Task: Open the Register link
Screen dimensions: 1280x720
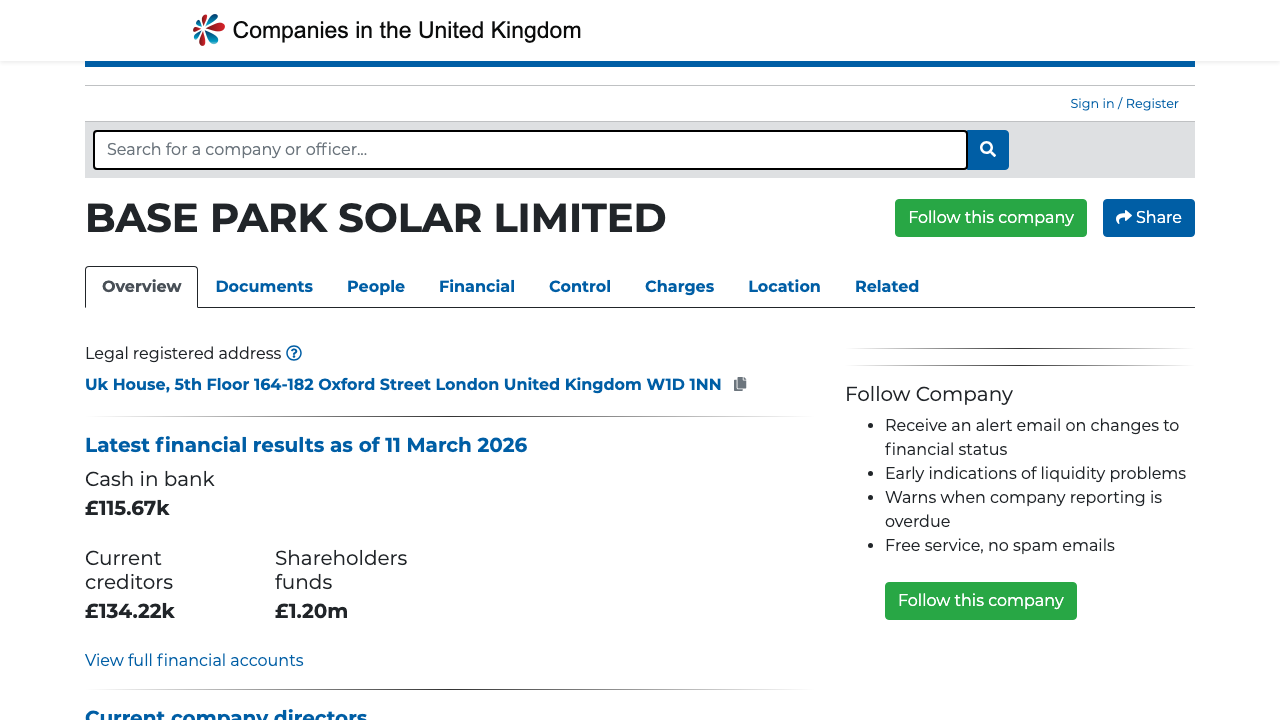Action: pyautogui.click(x=1152, y=103)
